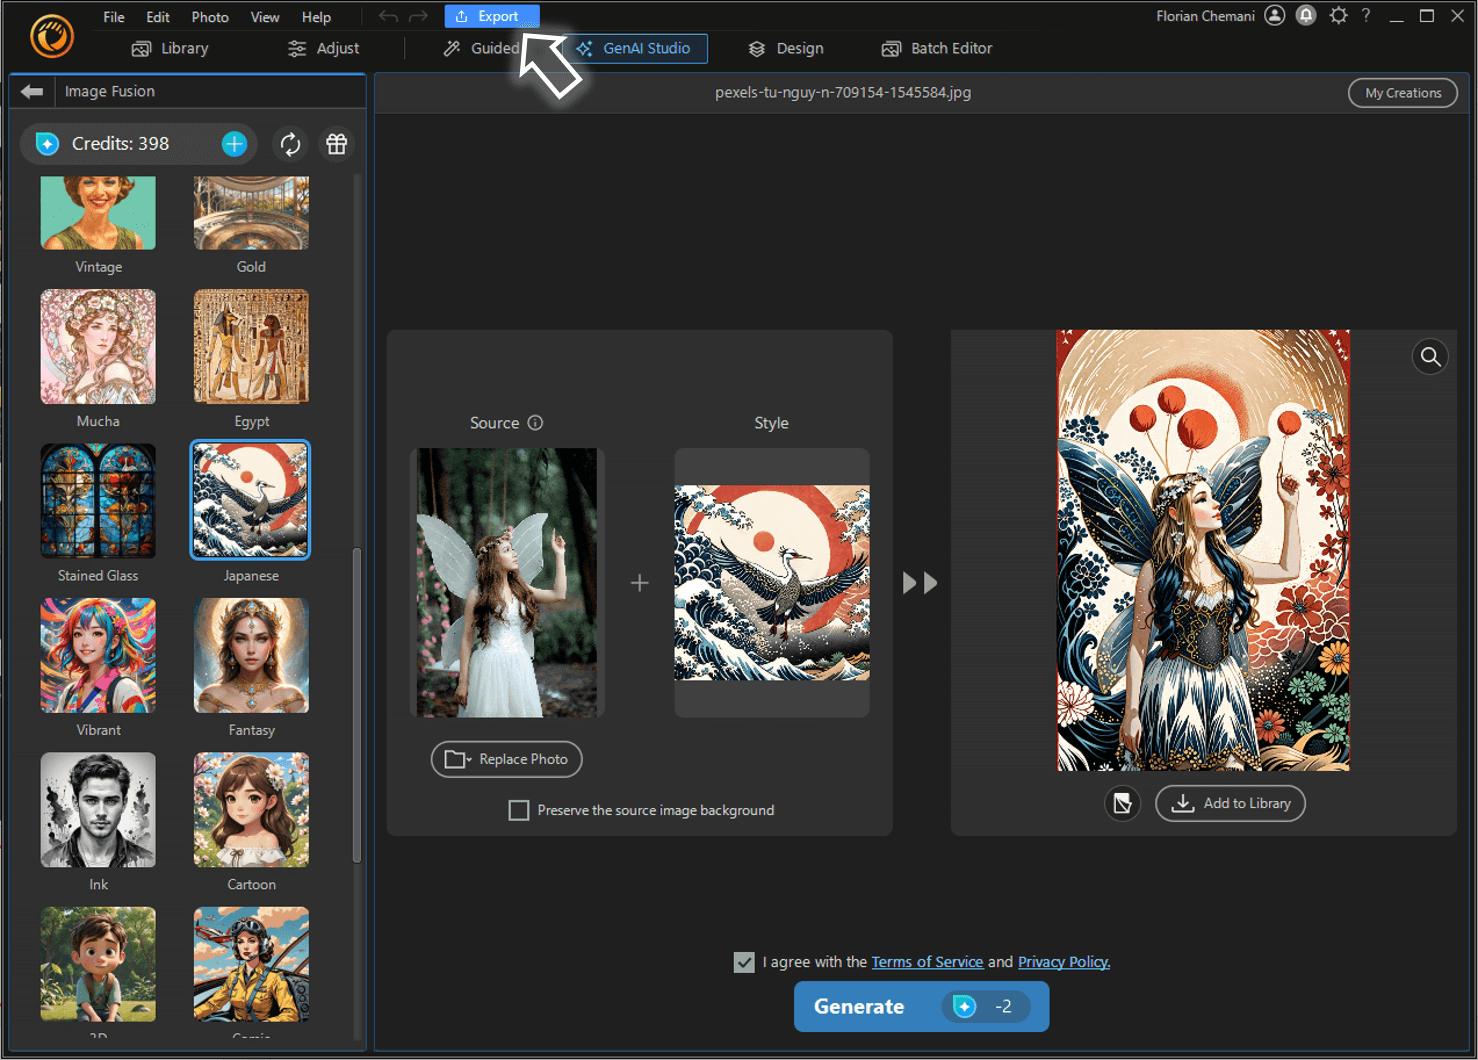Select the Egypt style thumbnail
This screenshot has width=1478, height=1060.
point(251,346)
